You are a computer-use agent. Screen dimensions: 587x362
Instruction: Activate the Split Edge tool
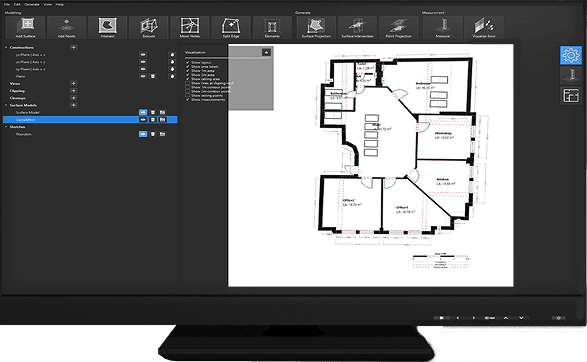[x=231, y=27]
